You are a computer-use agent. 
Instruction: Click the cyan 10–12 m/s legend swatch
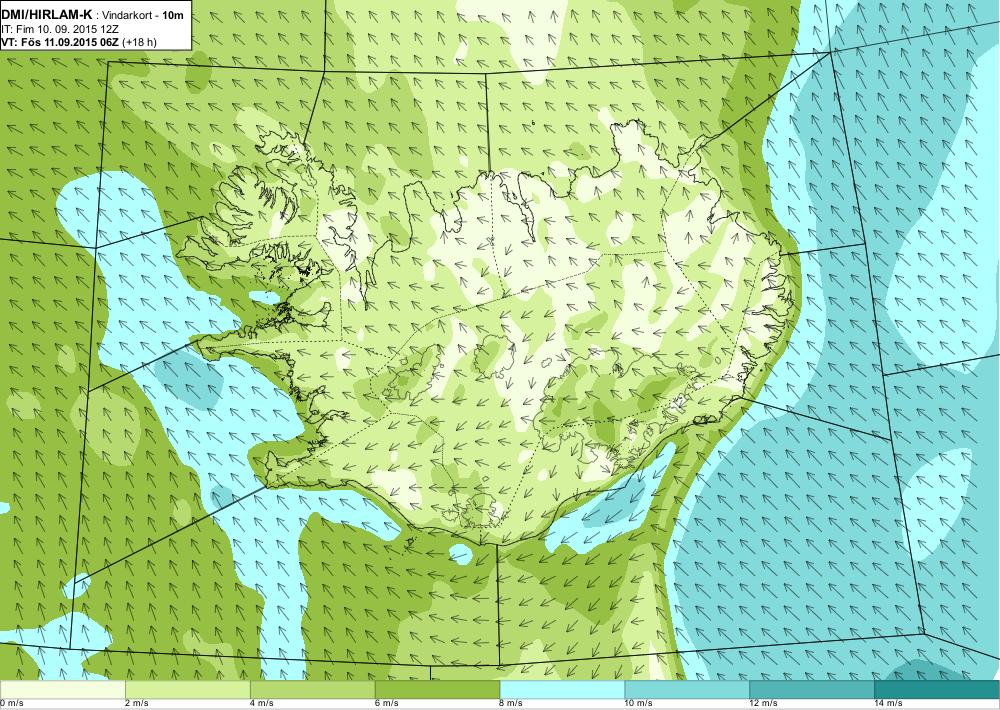(x=688, y=690)
